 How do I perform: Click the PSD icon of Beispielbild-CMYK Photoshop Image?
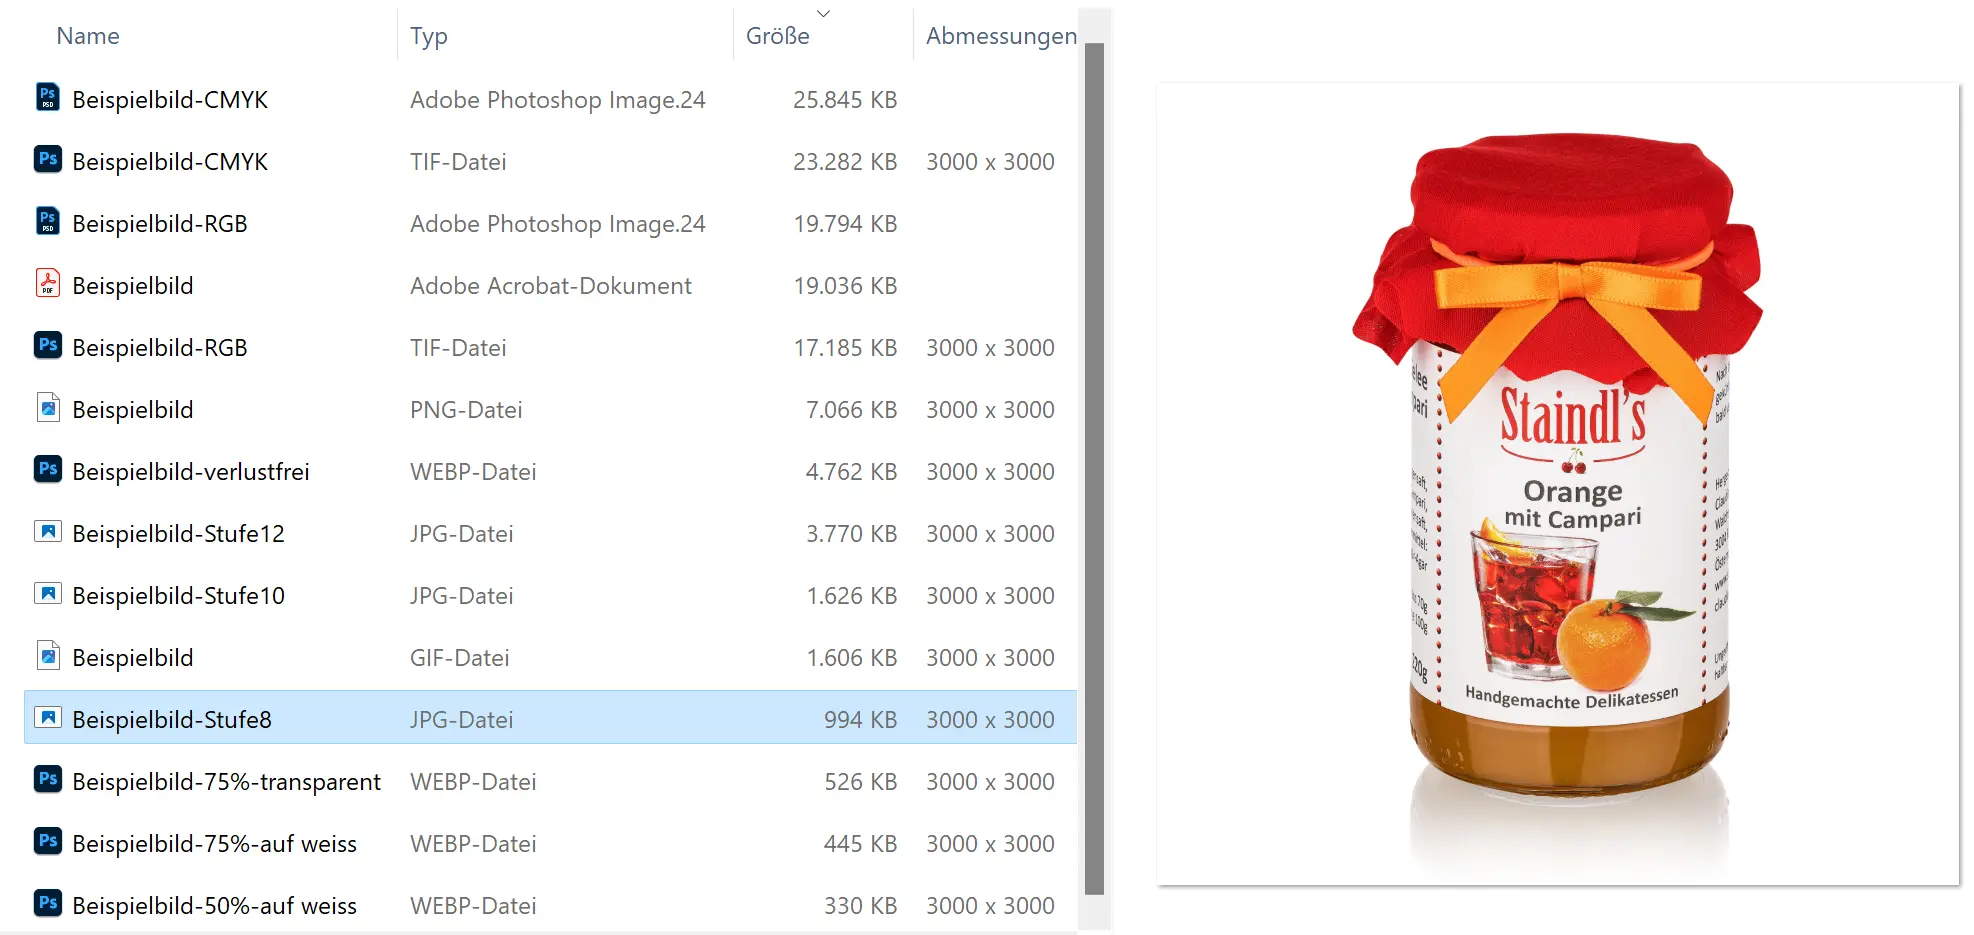point(47,98)
